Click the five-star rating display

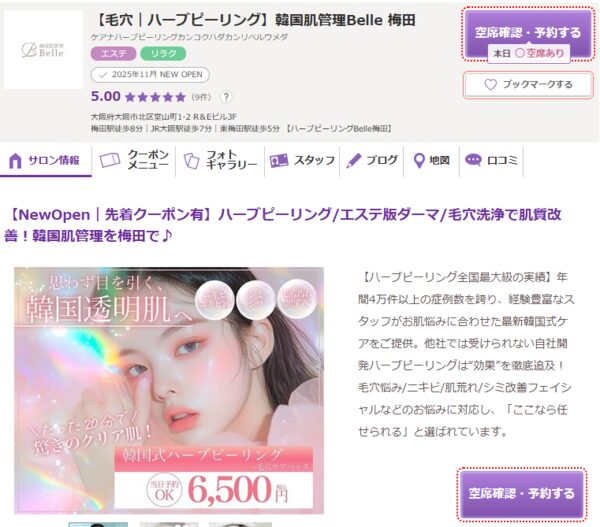click(x=155, y=97)
